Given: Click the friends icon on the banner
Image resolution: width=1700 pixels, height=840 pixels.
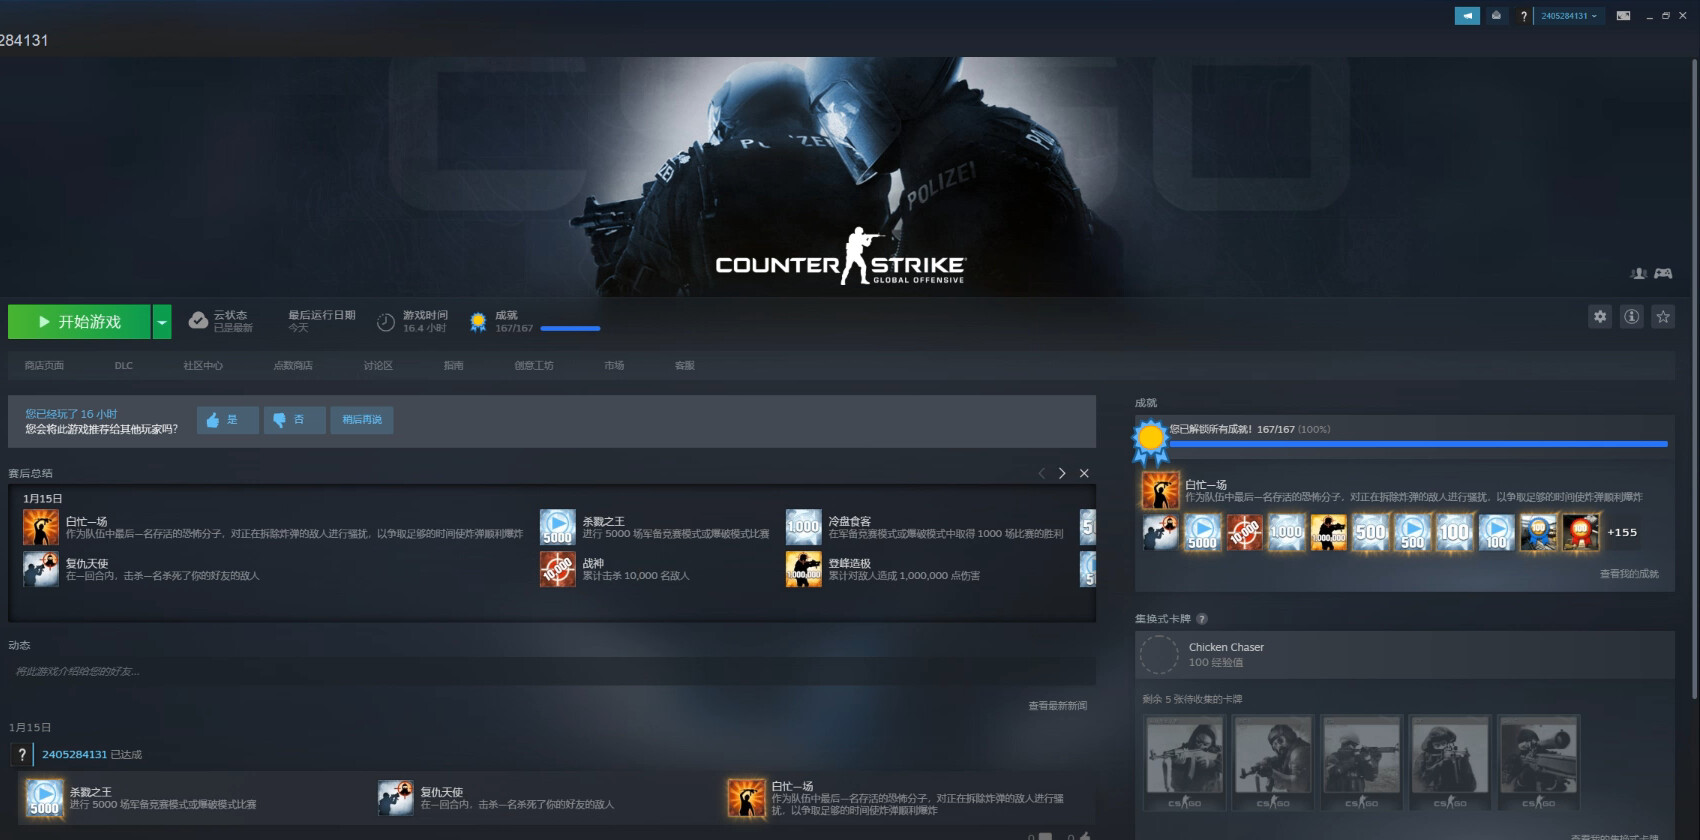Looking at the screenshot, I should (1639, 273).
